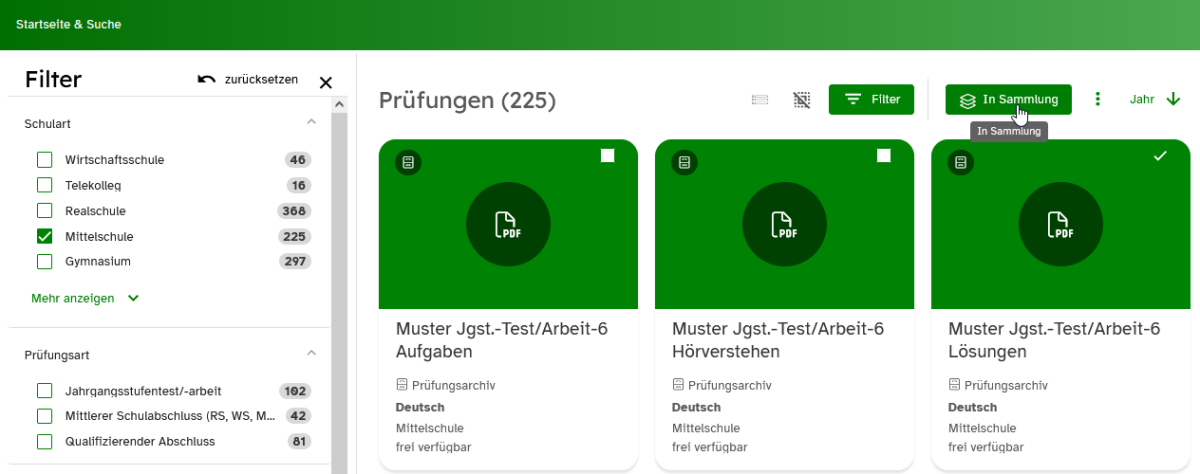Click the reset arrow icon next to zurücksetzen

click(207, 80)
